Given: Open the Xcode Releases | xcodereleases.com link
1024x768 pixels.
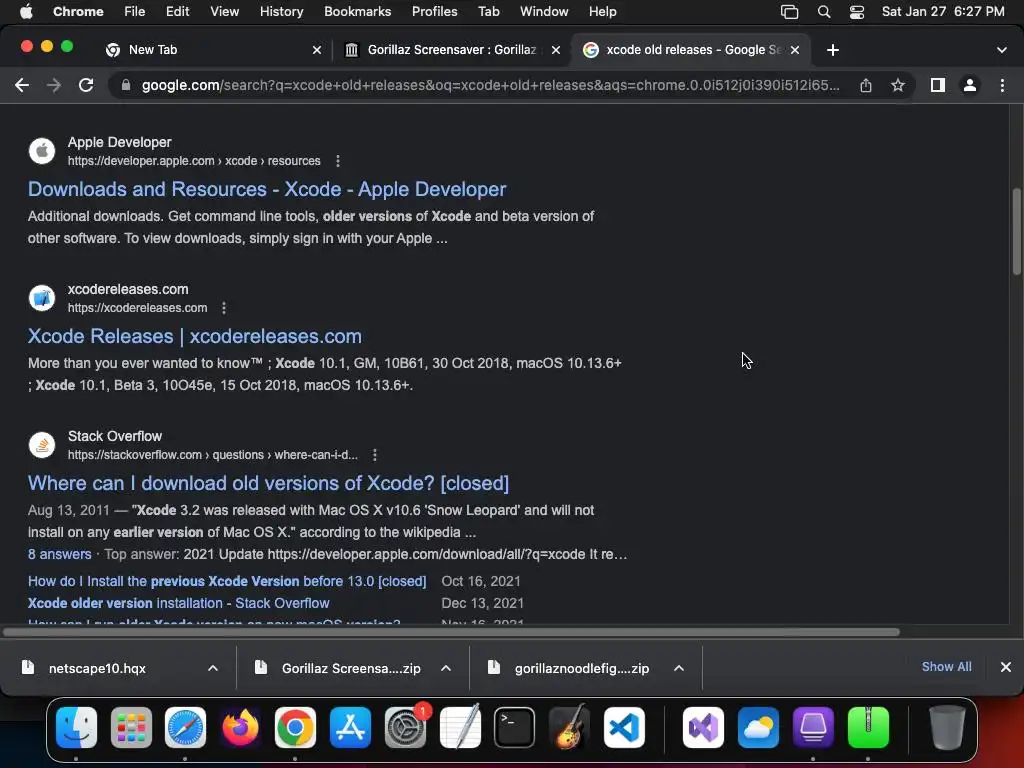Looking at the screenshot, I should 195,336.
